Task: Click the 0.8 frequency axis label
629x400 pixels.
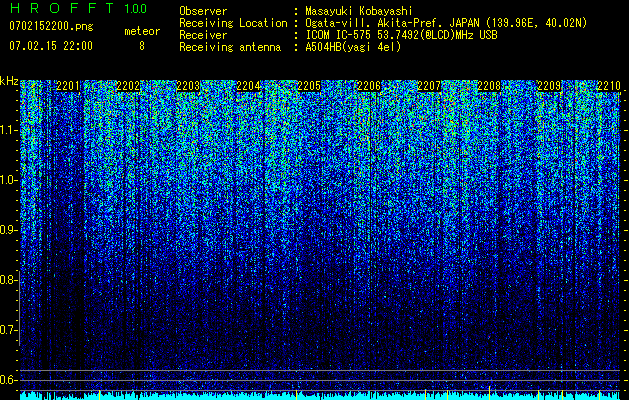Action: [x=8, y=280]
